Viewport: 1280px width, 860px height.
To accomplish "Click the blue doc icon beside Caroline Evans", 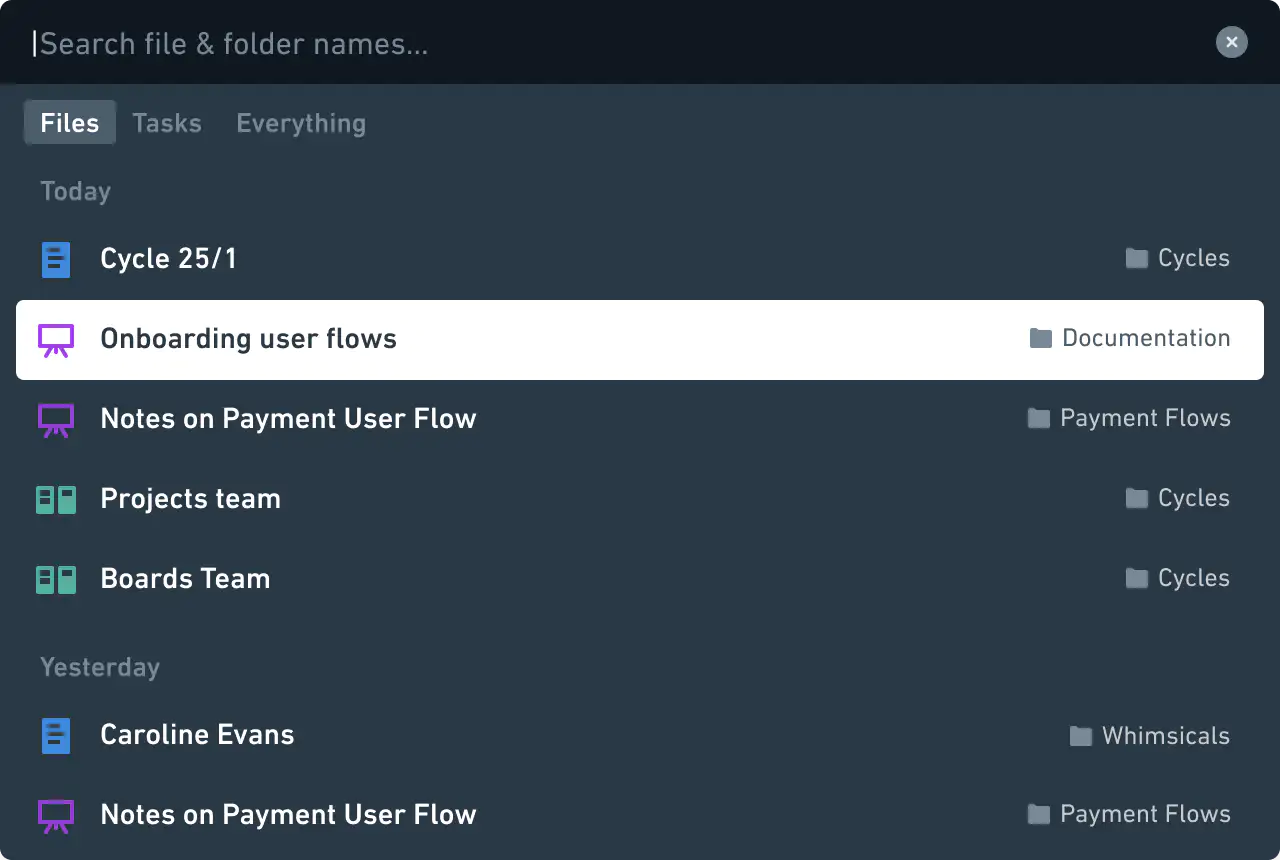I will 56,735.
